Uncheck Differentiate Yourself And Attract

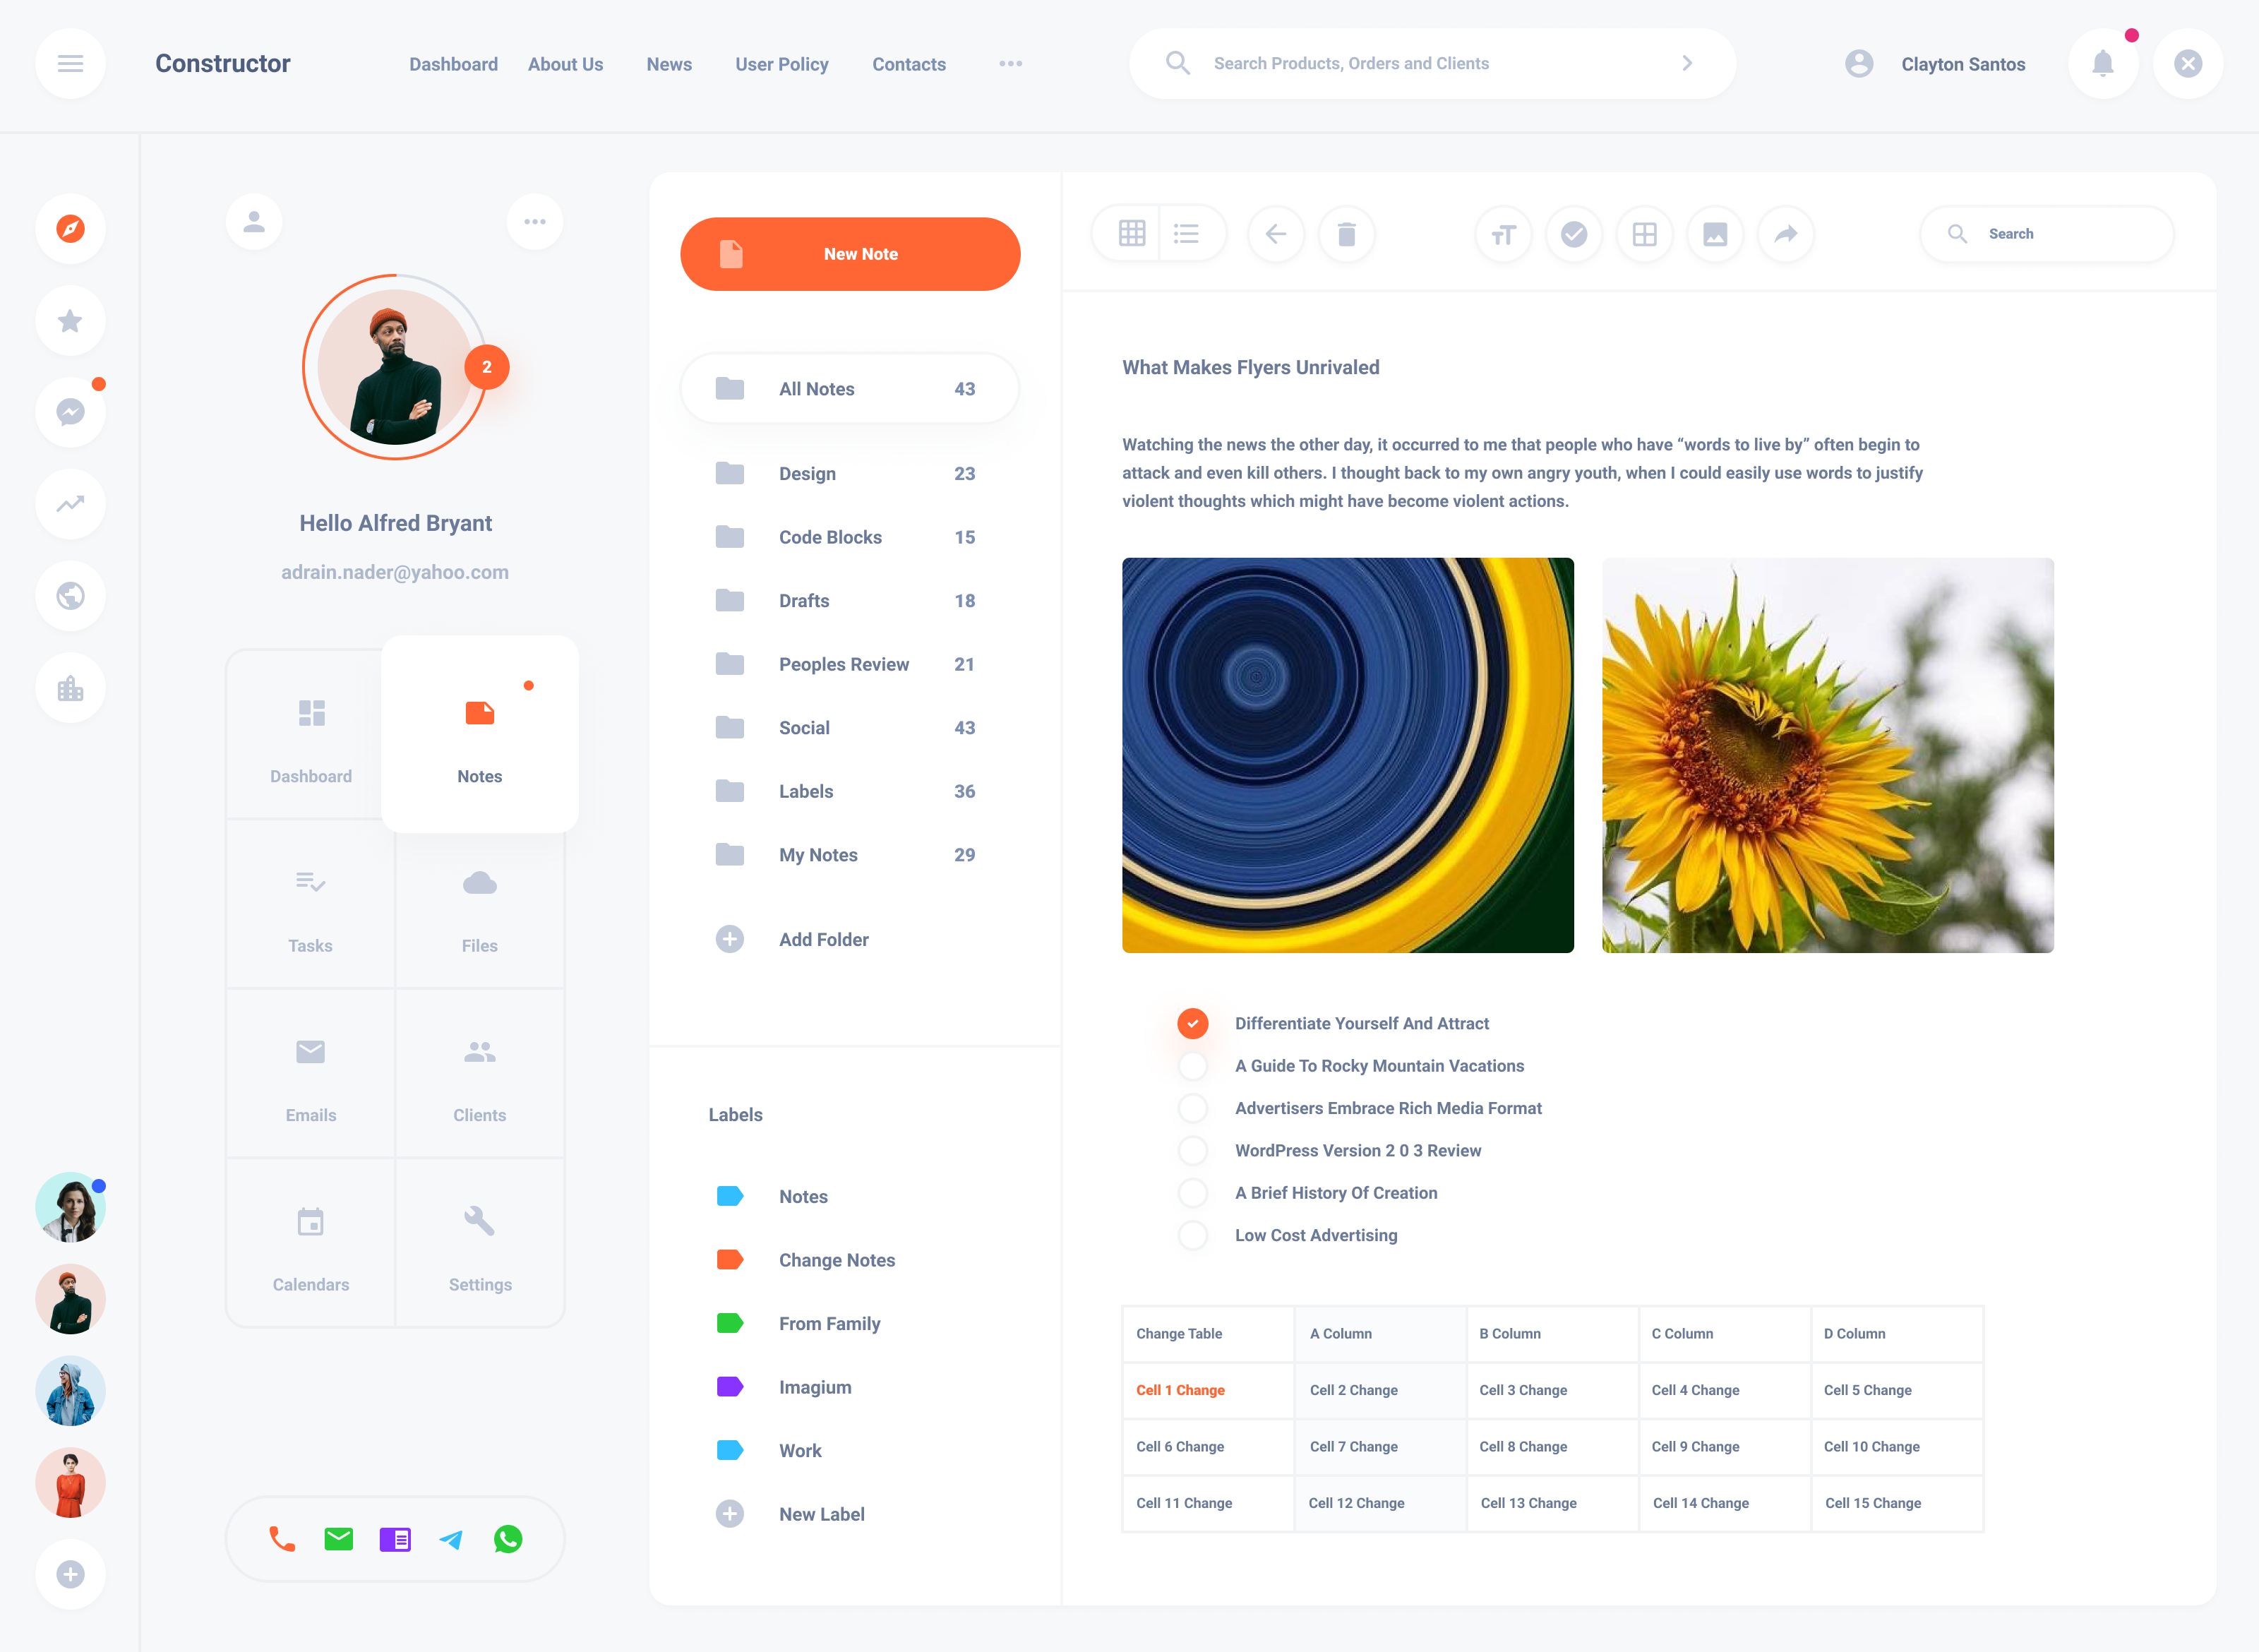1192,1023
